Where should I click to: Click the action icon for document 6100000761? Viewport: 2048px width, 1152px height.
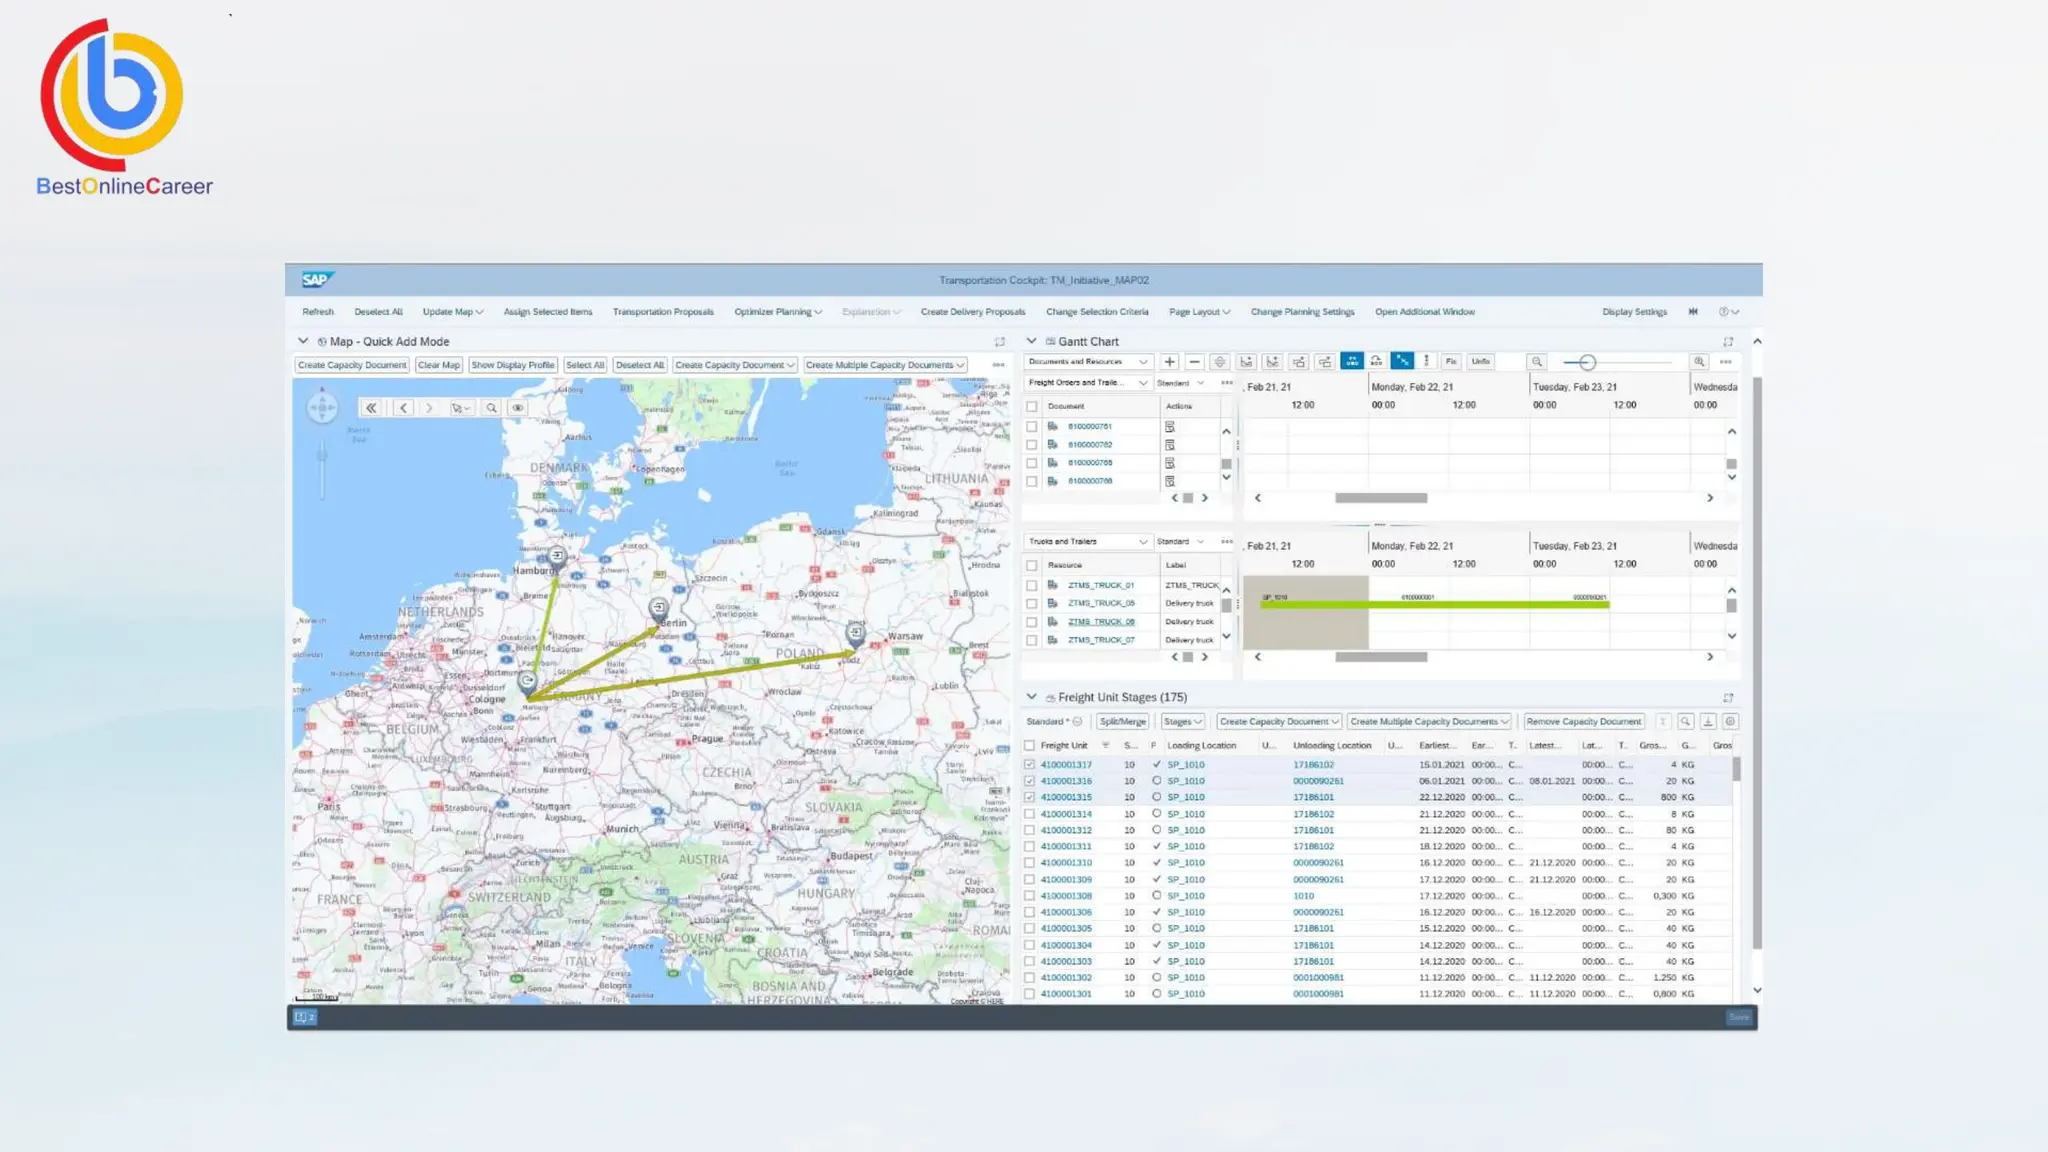[x=1169, y=427]
